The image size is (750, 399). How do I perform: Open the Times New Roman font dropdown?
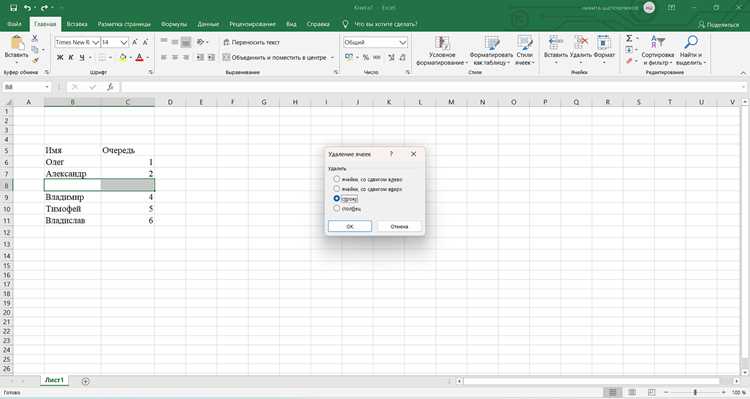click(96, 43)
